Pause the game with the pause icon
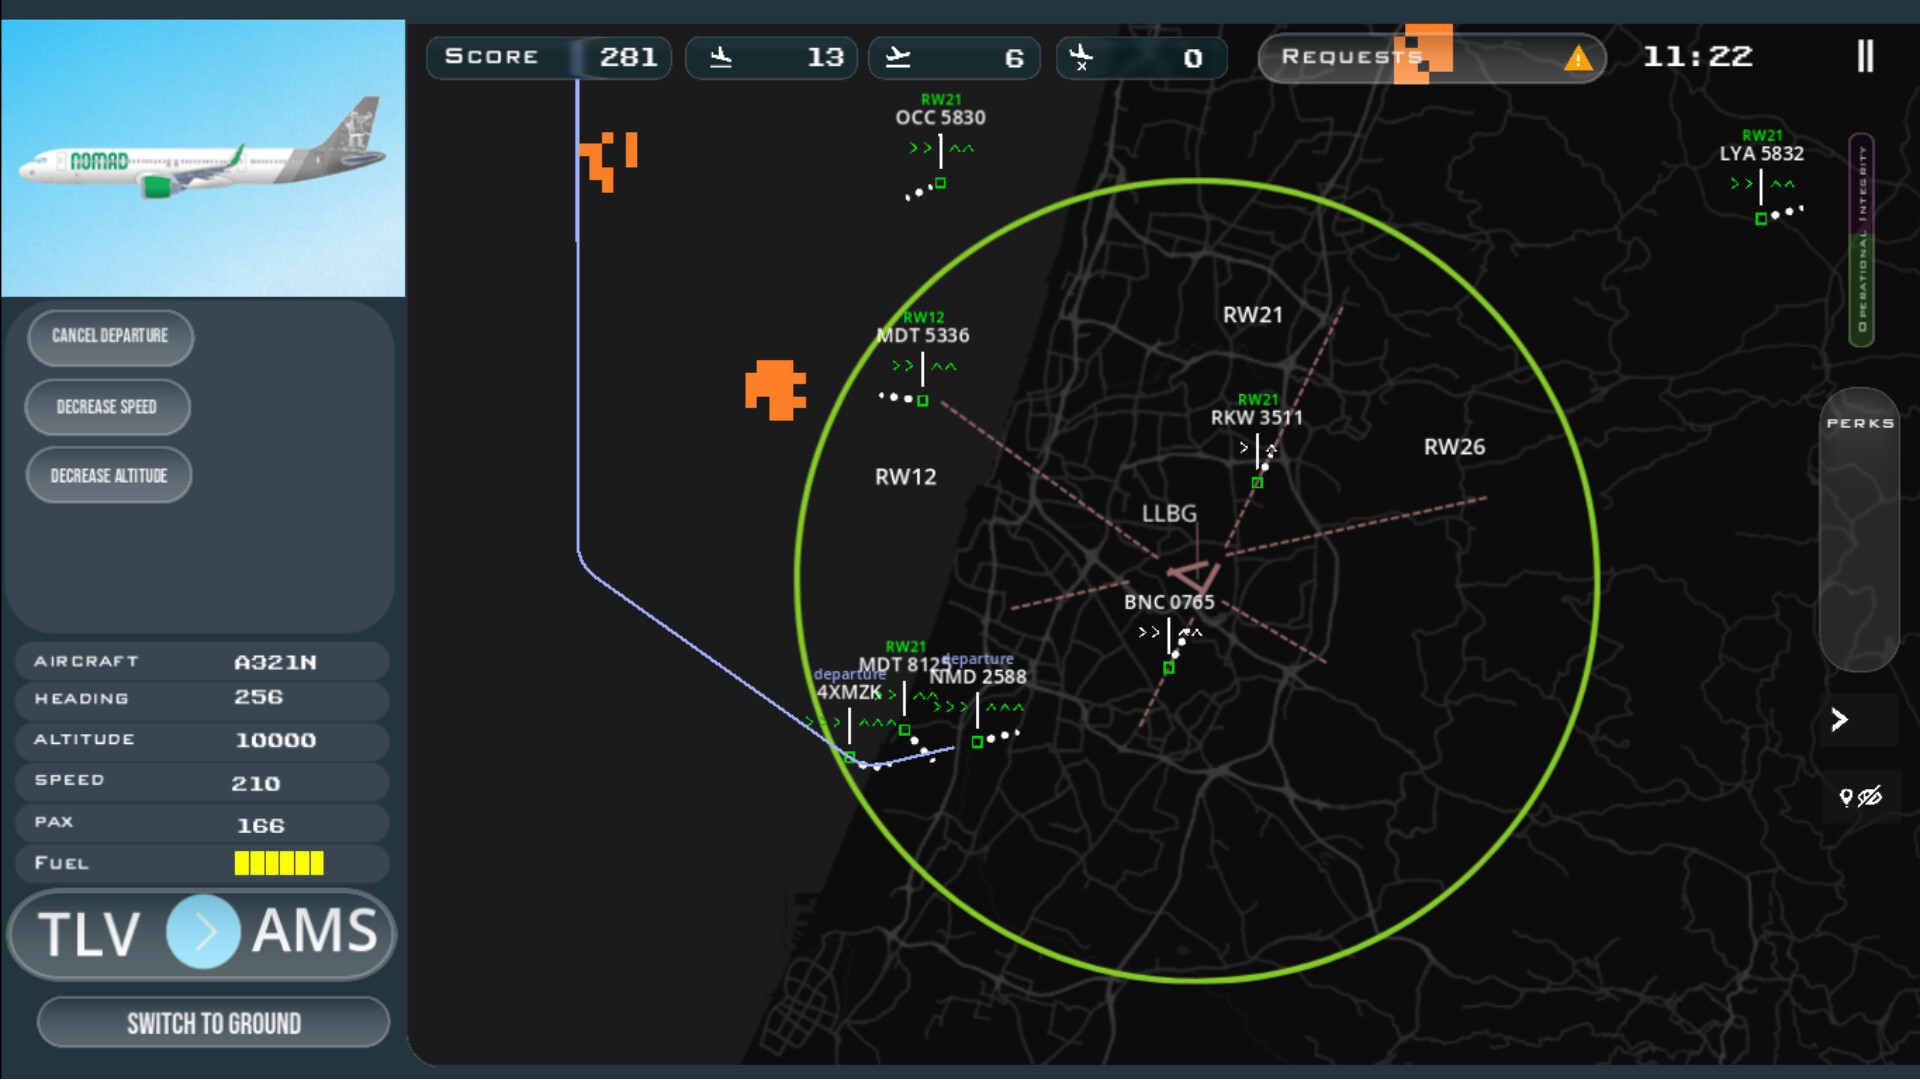Viewport: 1920px width, 1080px height. 1865,56
